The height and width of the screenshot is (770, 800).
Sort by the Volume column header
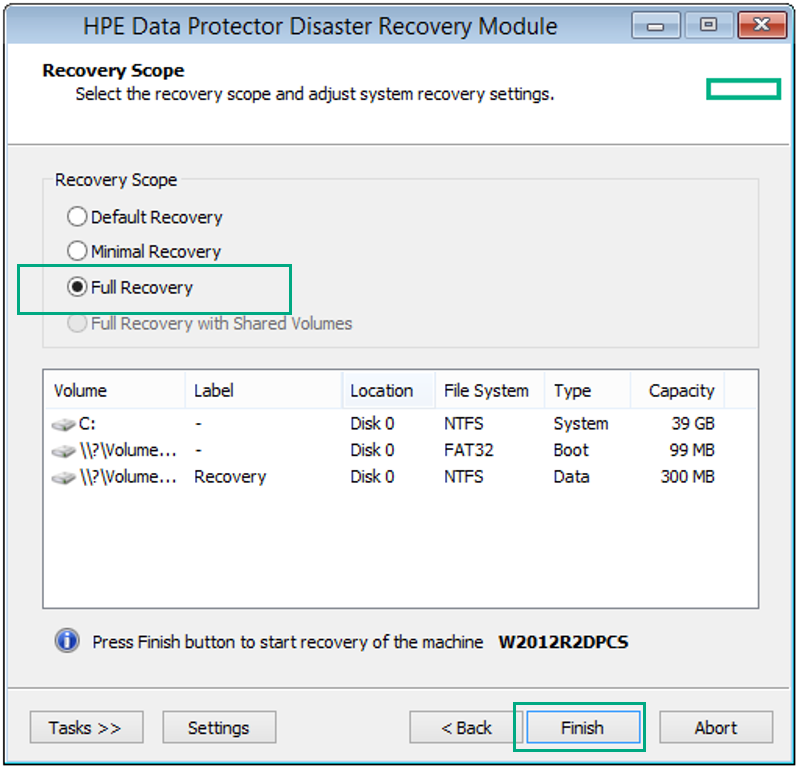(x=115, y=391)
